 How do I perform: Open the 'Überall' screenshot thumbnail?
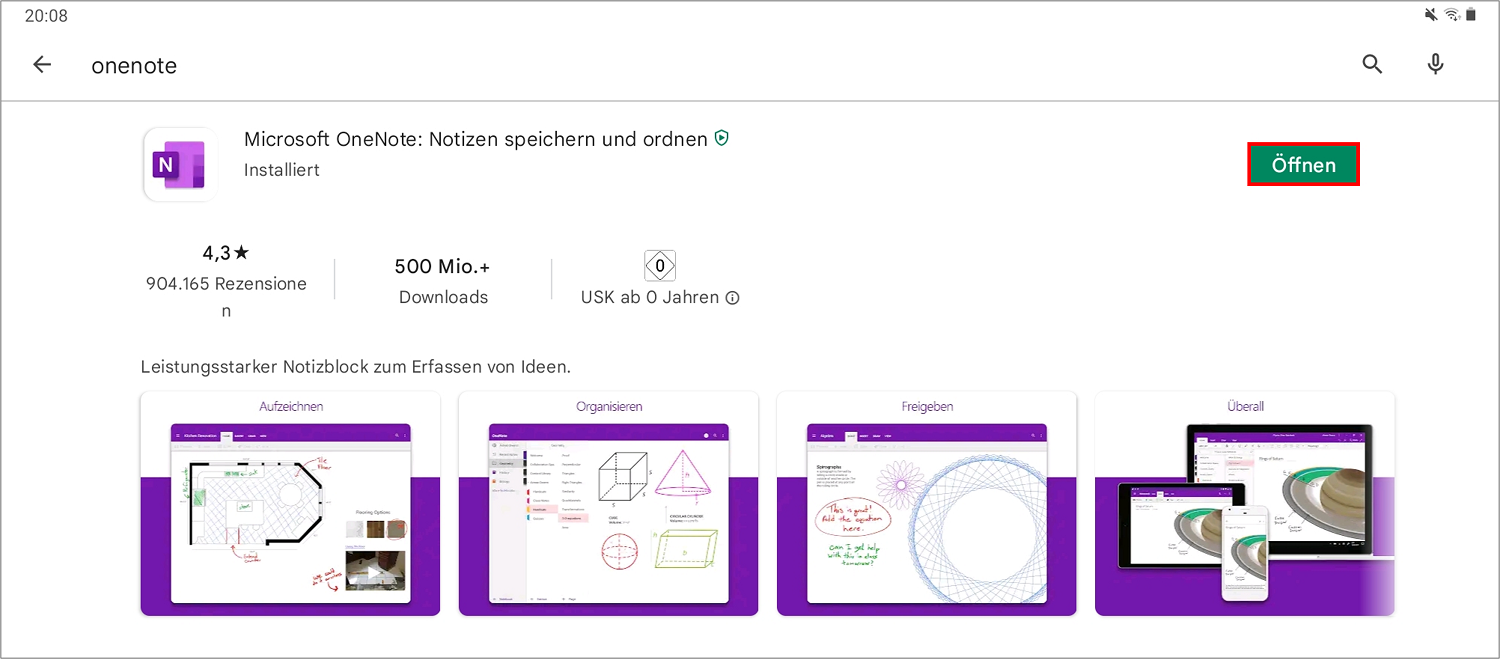point(1245,503)
